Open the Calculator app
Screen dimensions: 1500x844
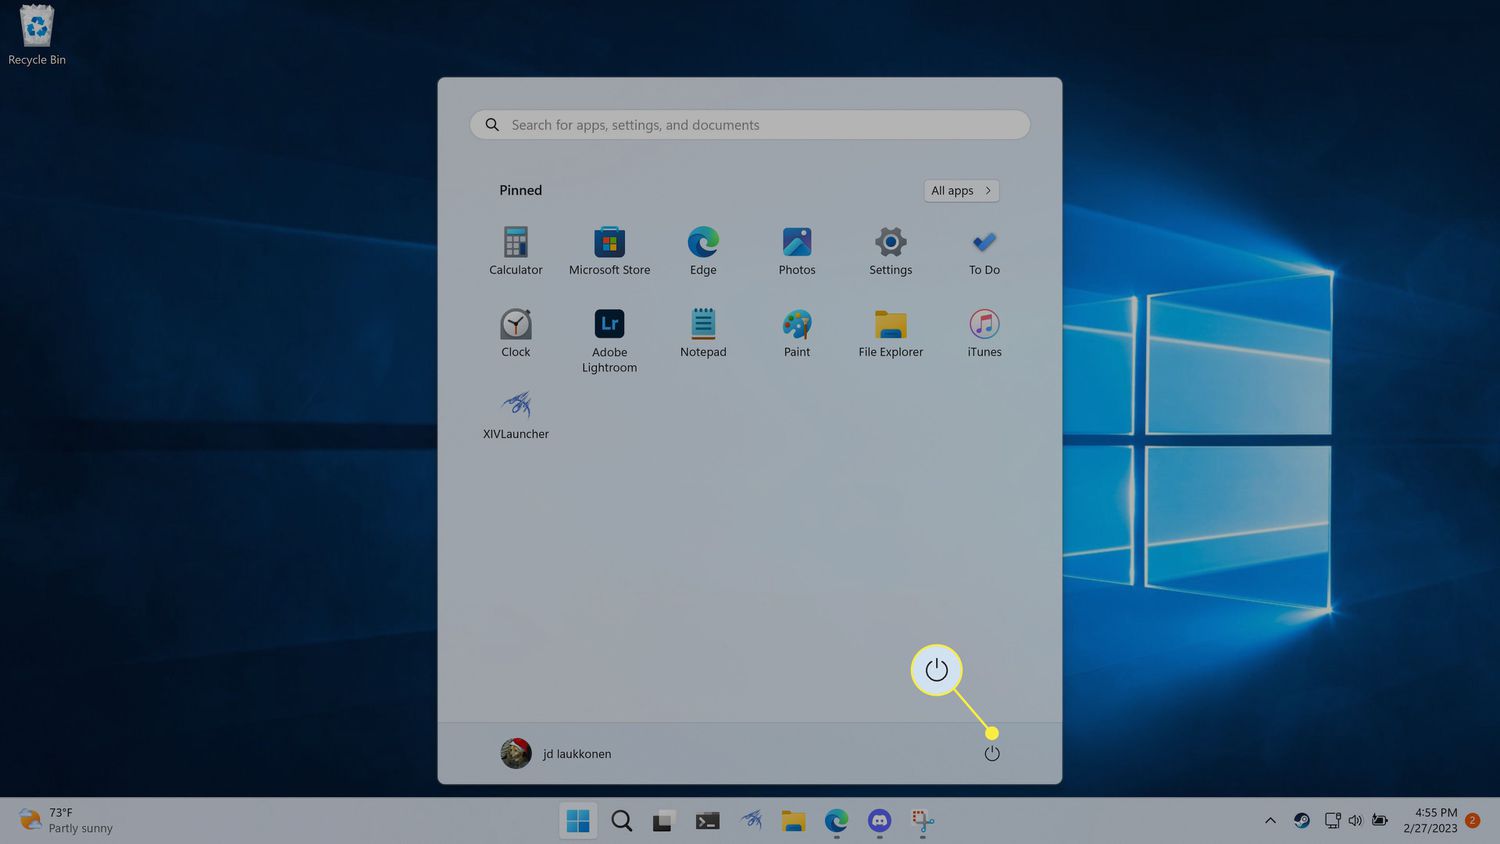(515, 250)
